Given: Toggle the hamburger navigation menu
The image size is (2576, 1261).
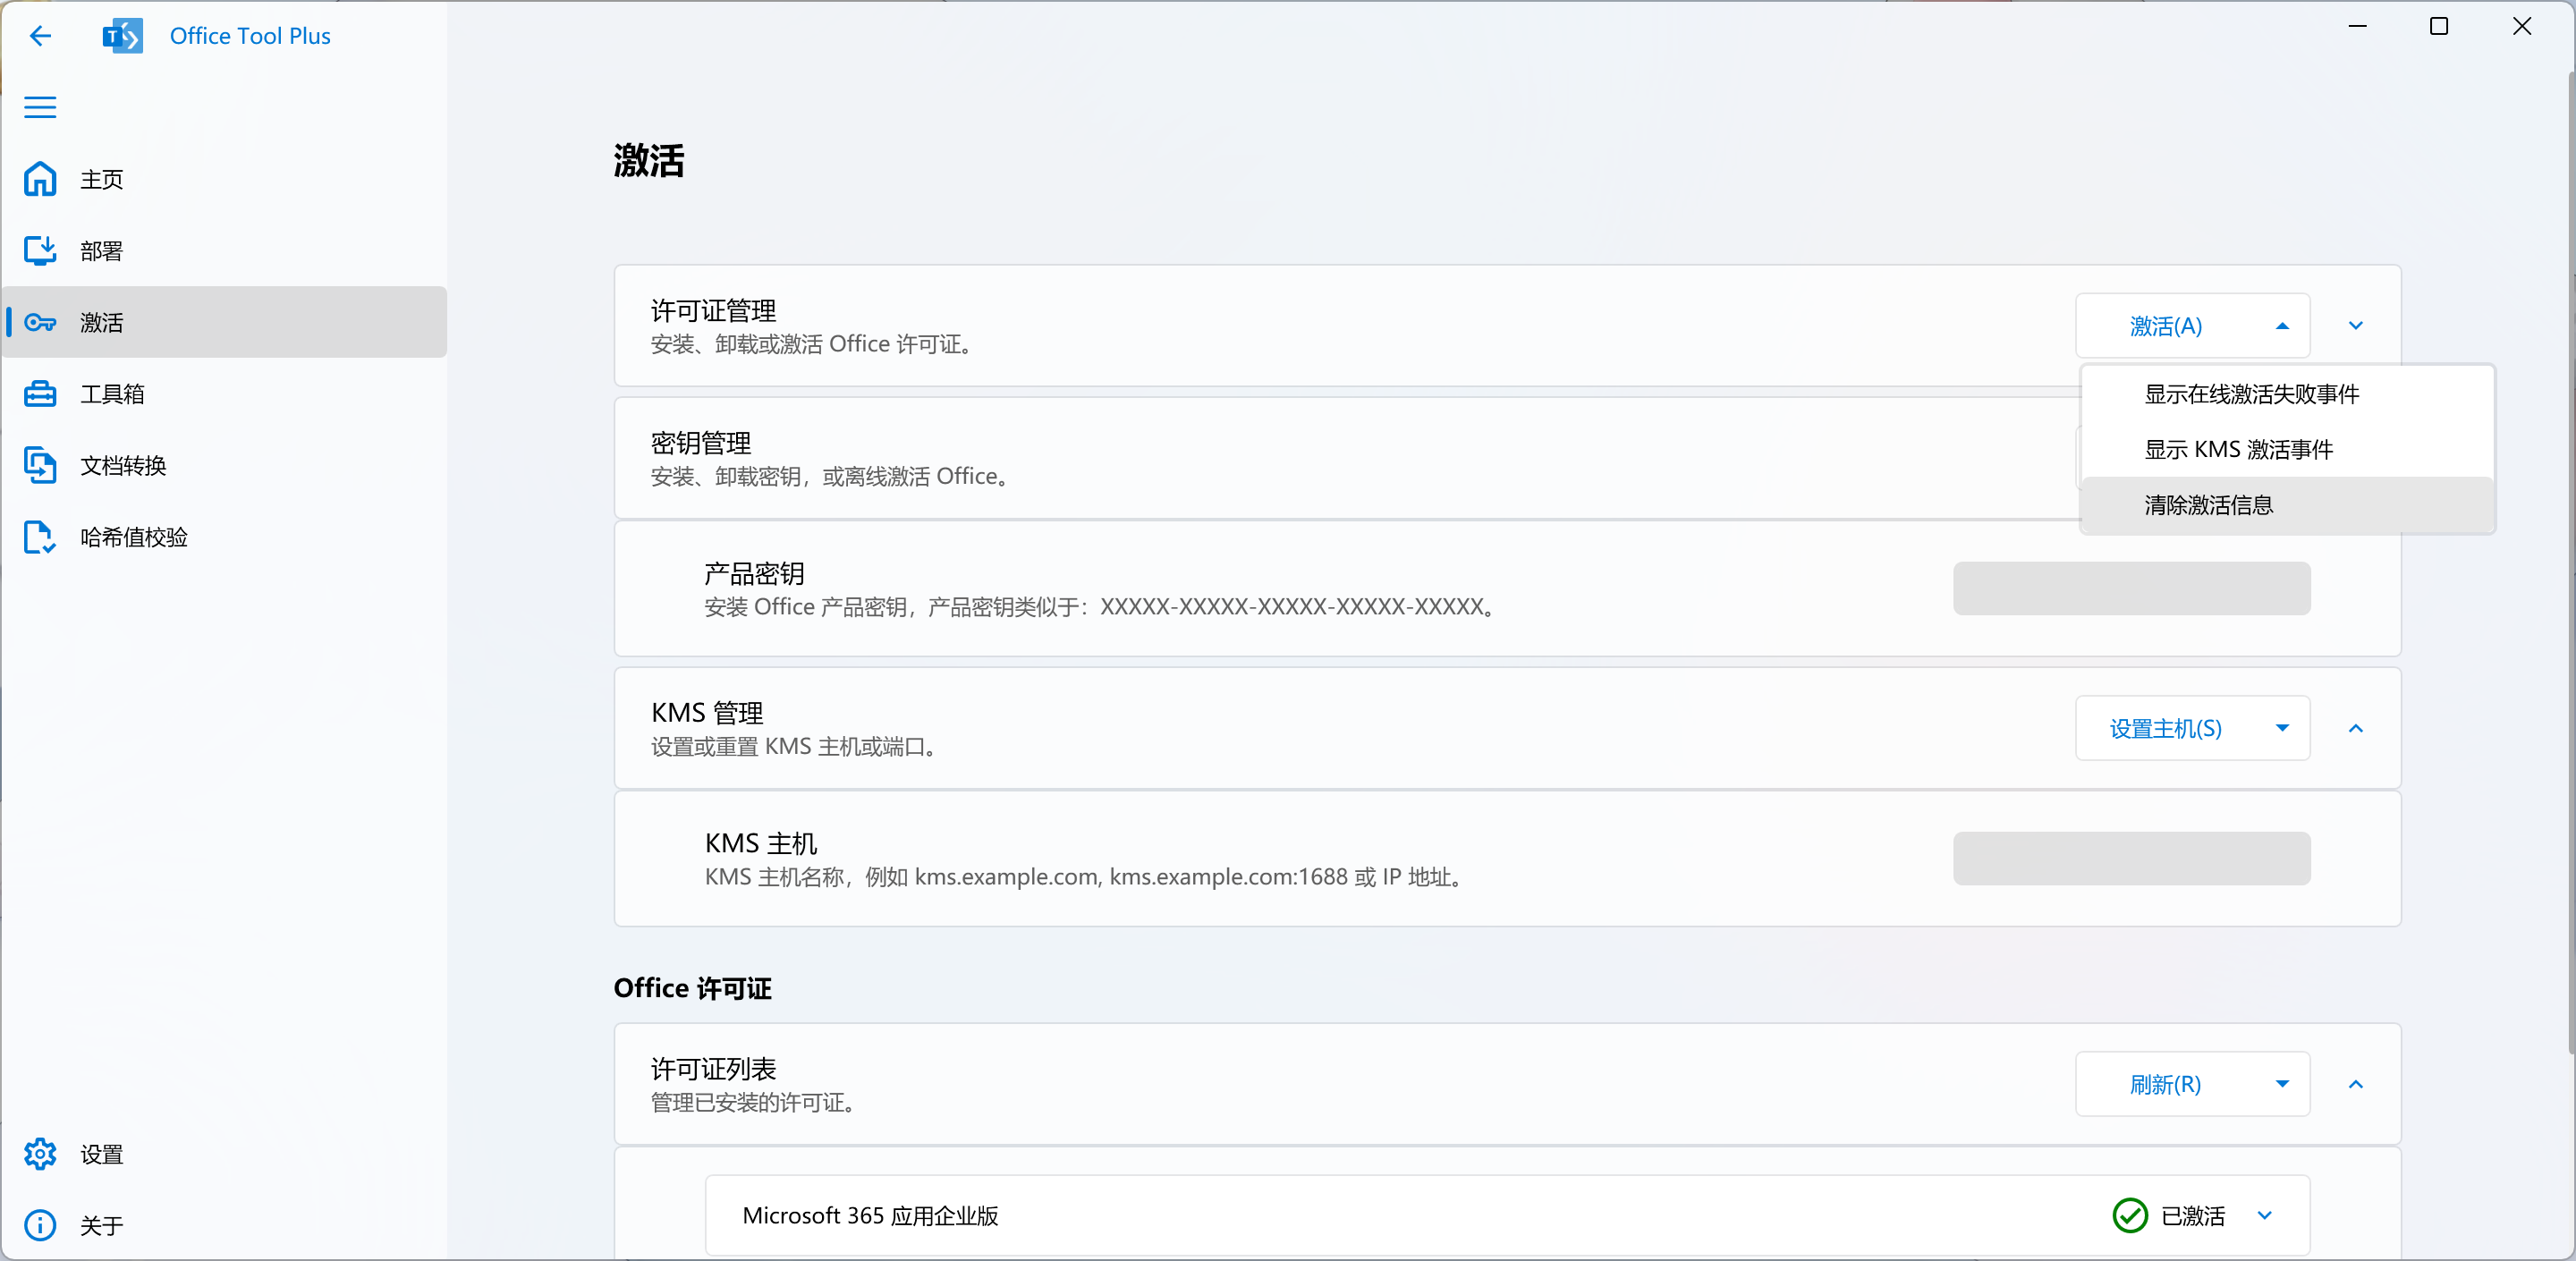Looking at the screenshot, I should click(x=40, y=107).
